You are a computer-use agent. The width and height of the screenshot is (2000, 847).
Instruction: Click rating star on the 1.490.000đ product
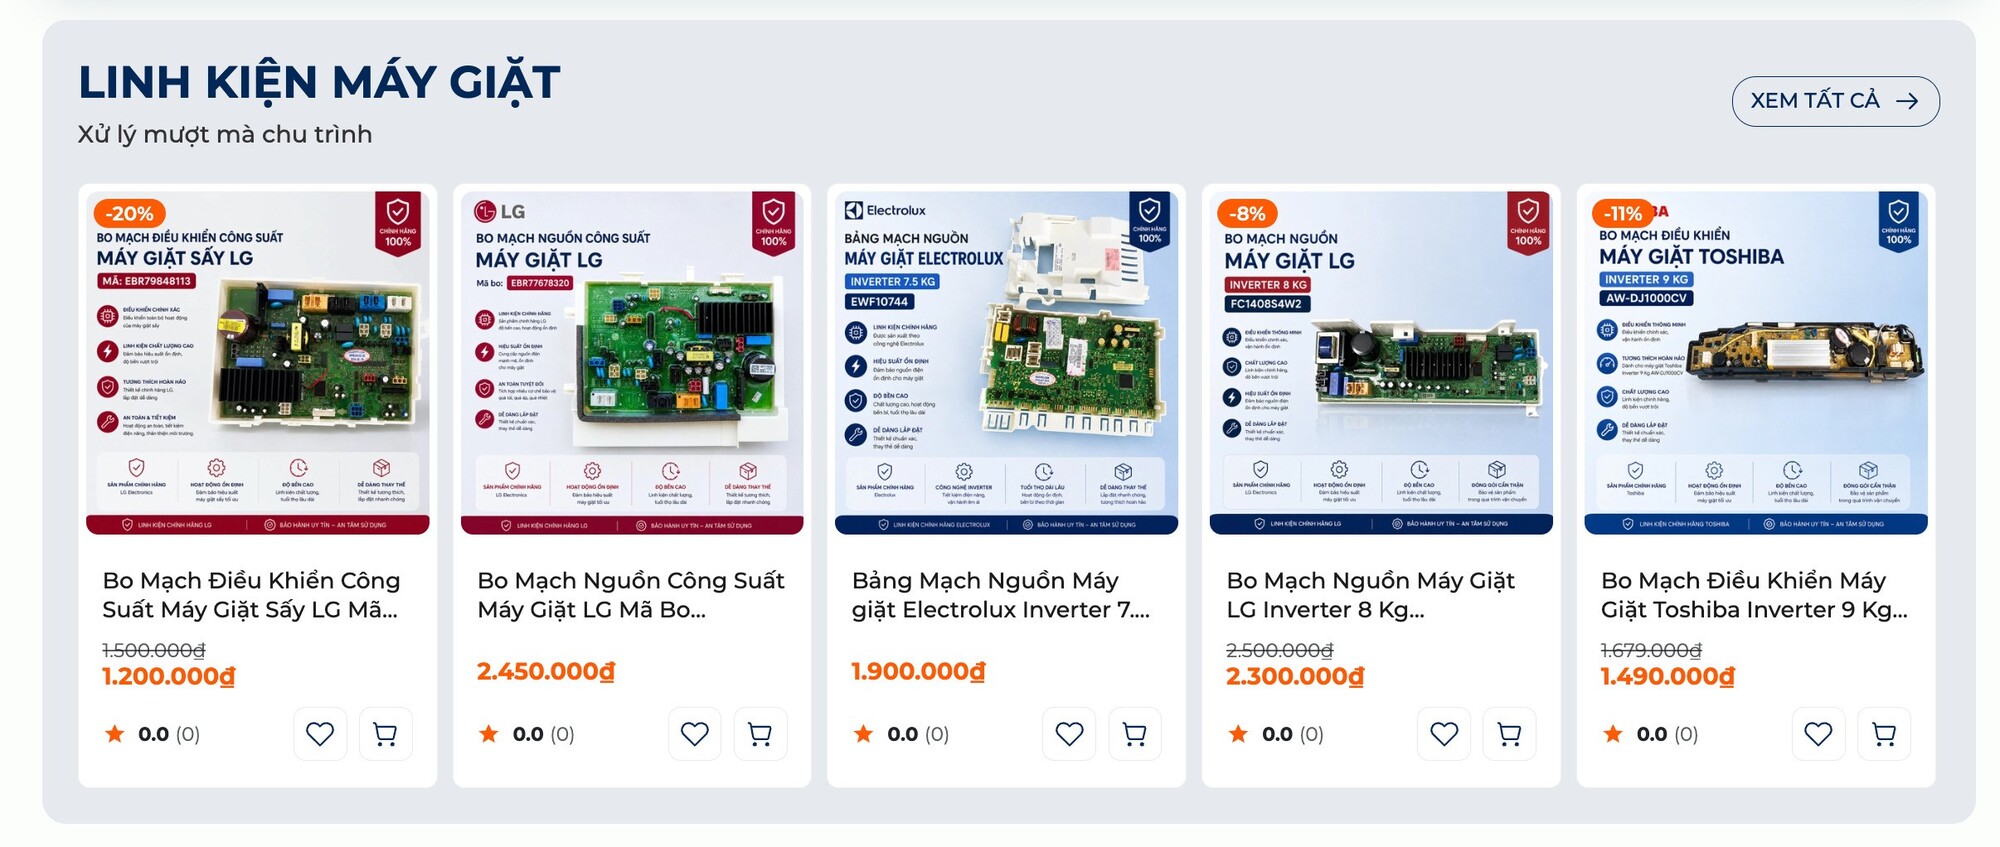click(1613, 734)
